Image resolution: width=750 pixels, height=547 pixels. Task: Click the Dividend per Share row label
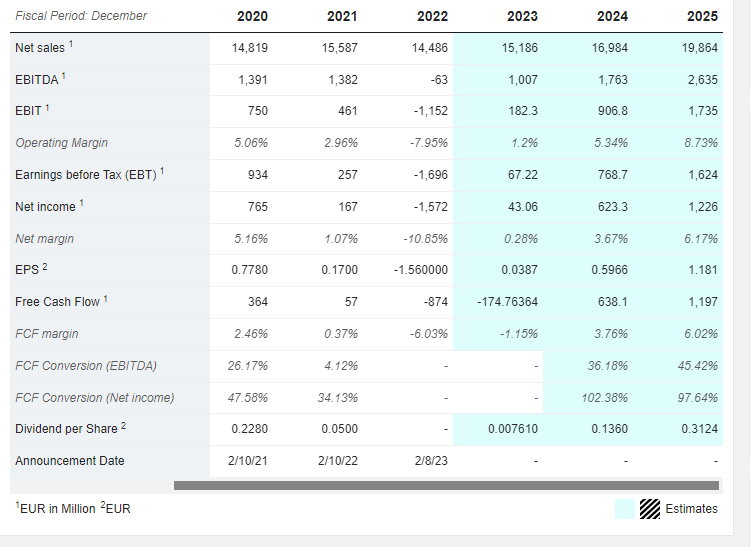(66, 429)
